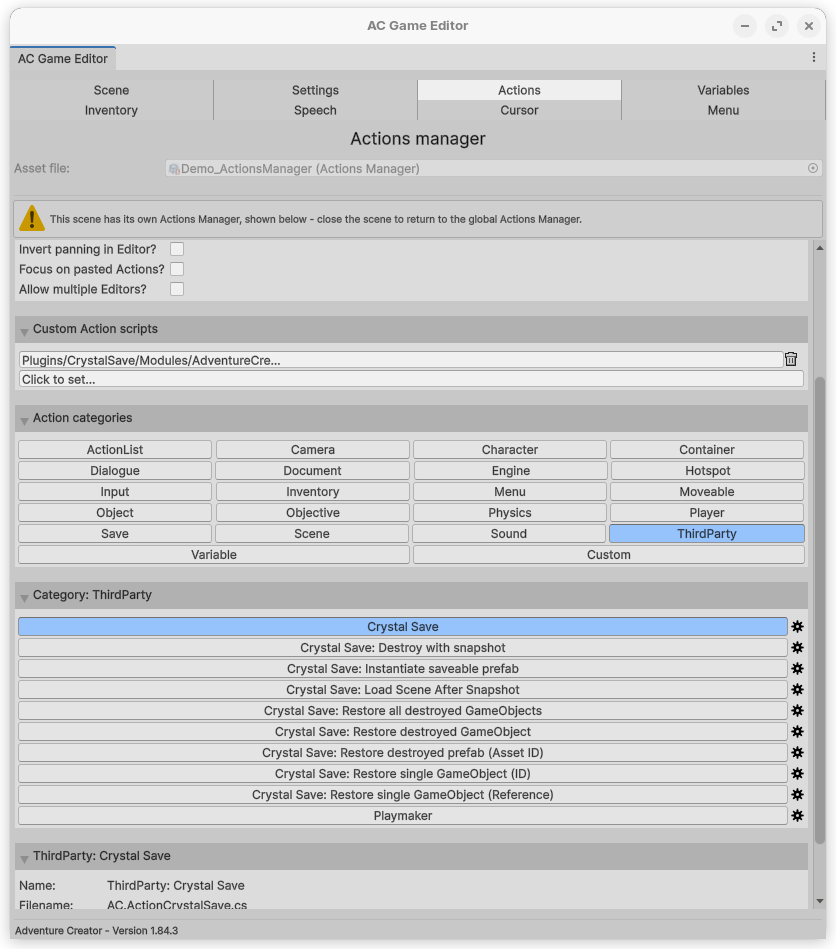Open the three-dot window options menu
Image resolution: width=836 pixels, height=949 pixels.
tap(814, 58)
